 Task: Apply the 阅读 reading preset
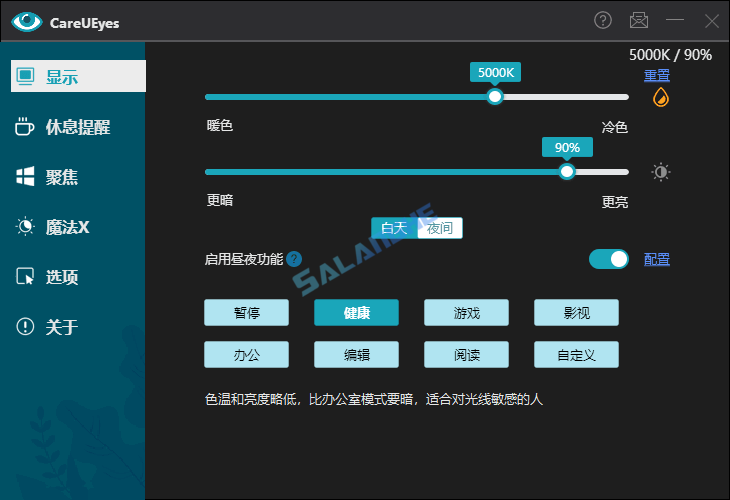[x=466, y=355]
